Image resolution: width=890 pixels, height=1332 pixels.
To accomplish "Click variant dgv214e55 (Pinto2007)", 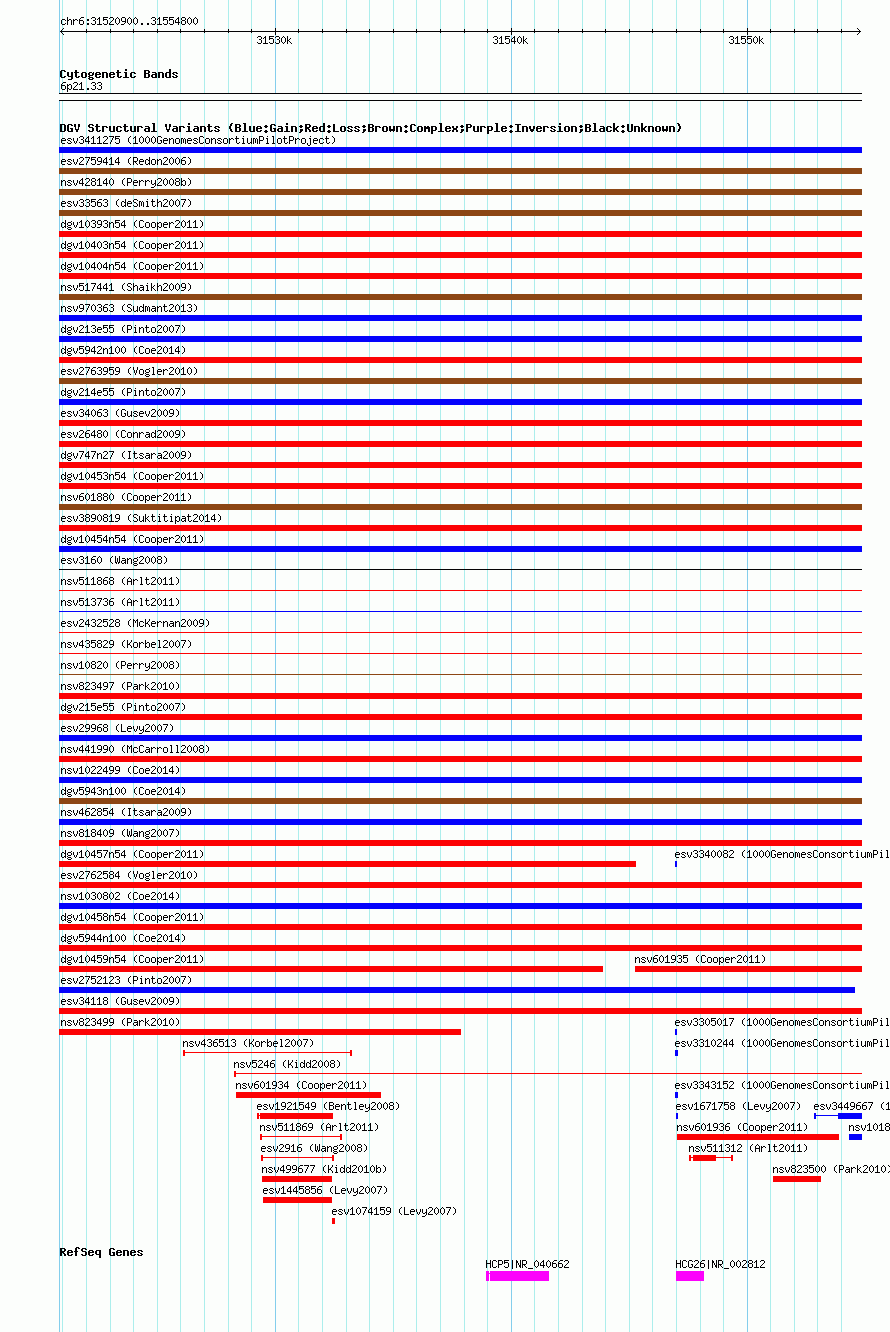I will tap(123, 392).
